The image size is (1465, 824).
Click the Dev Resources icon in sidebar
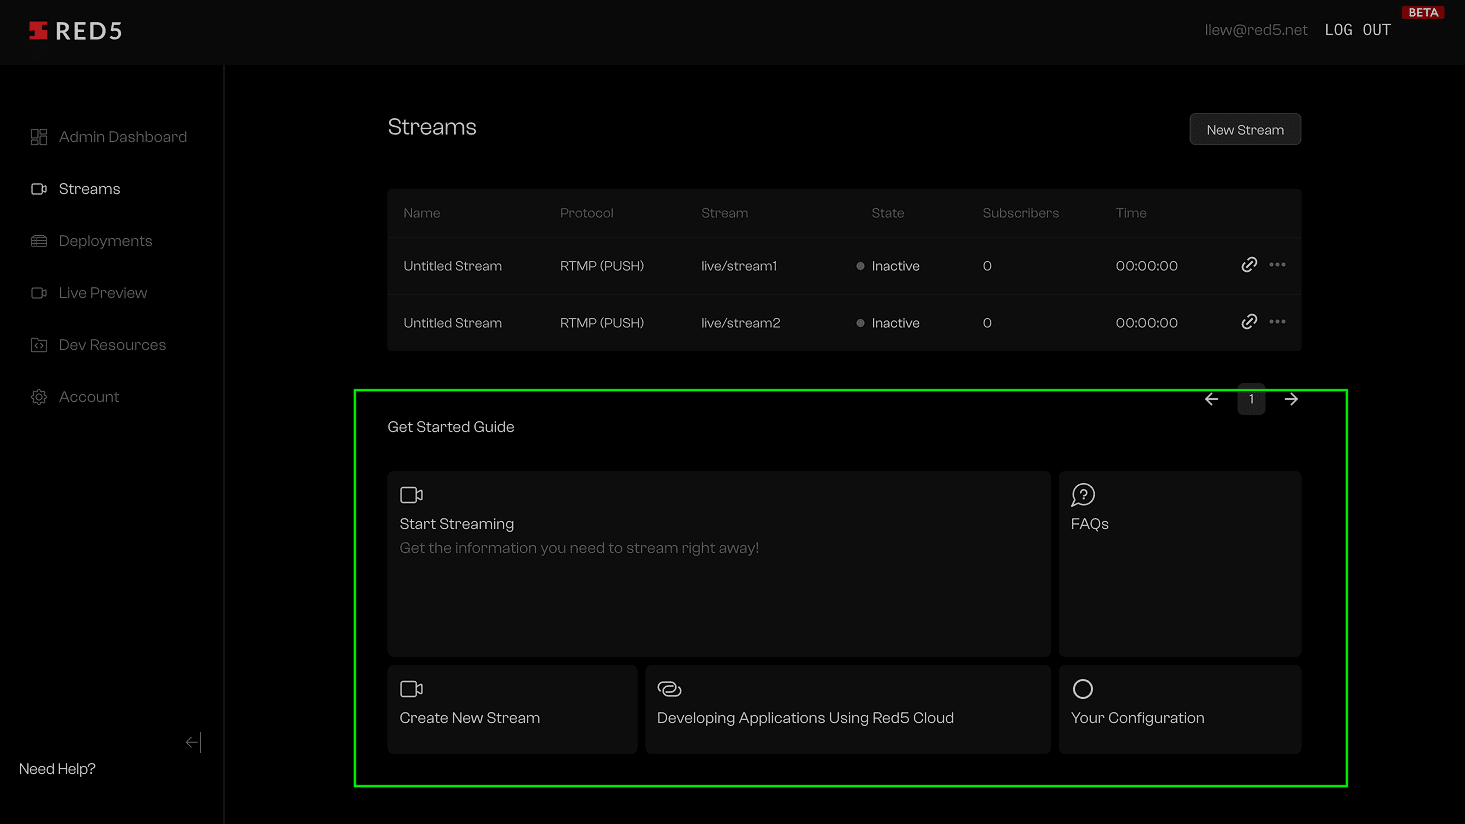[39, 345]
